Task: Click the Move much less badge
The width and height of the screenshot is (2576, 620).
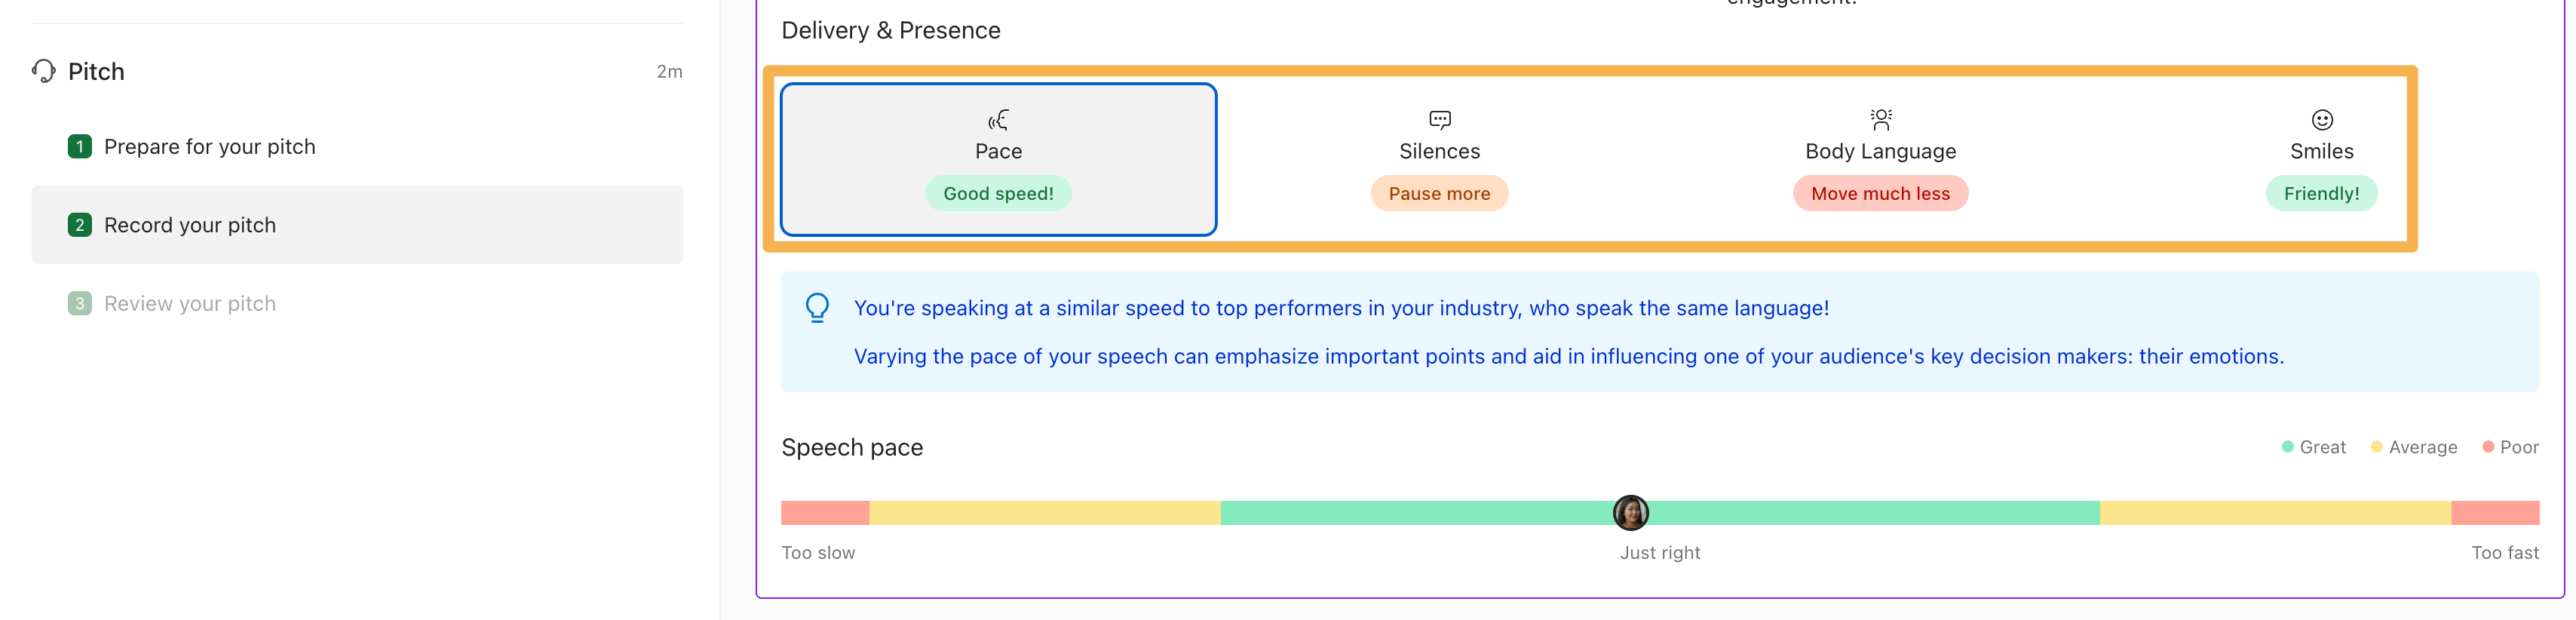Action: pos(1880,194)
